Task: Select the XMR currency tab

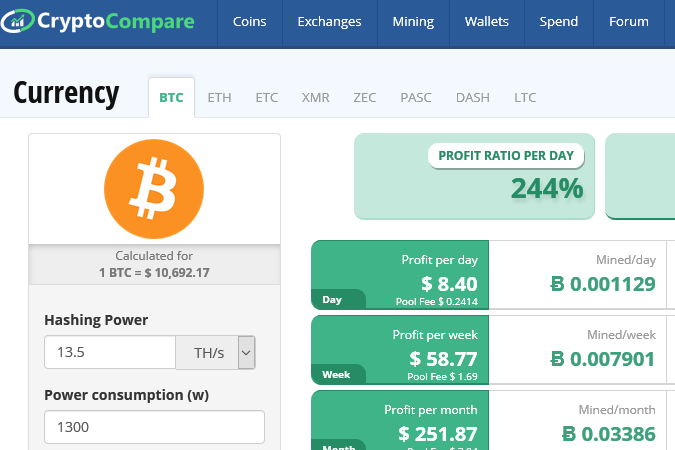Action: (315, 98)
